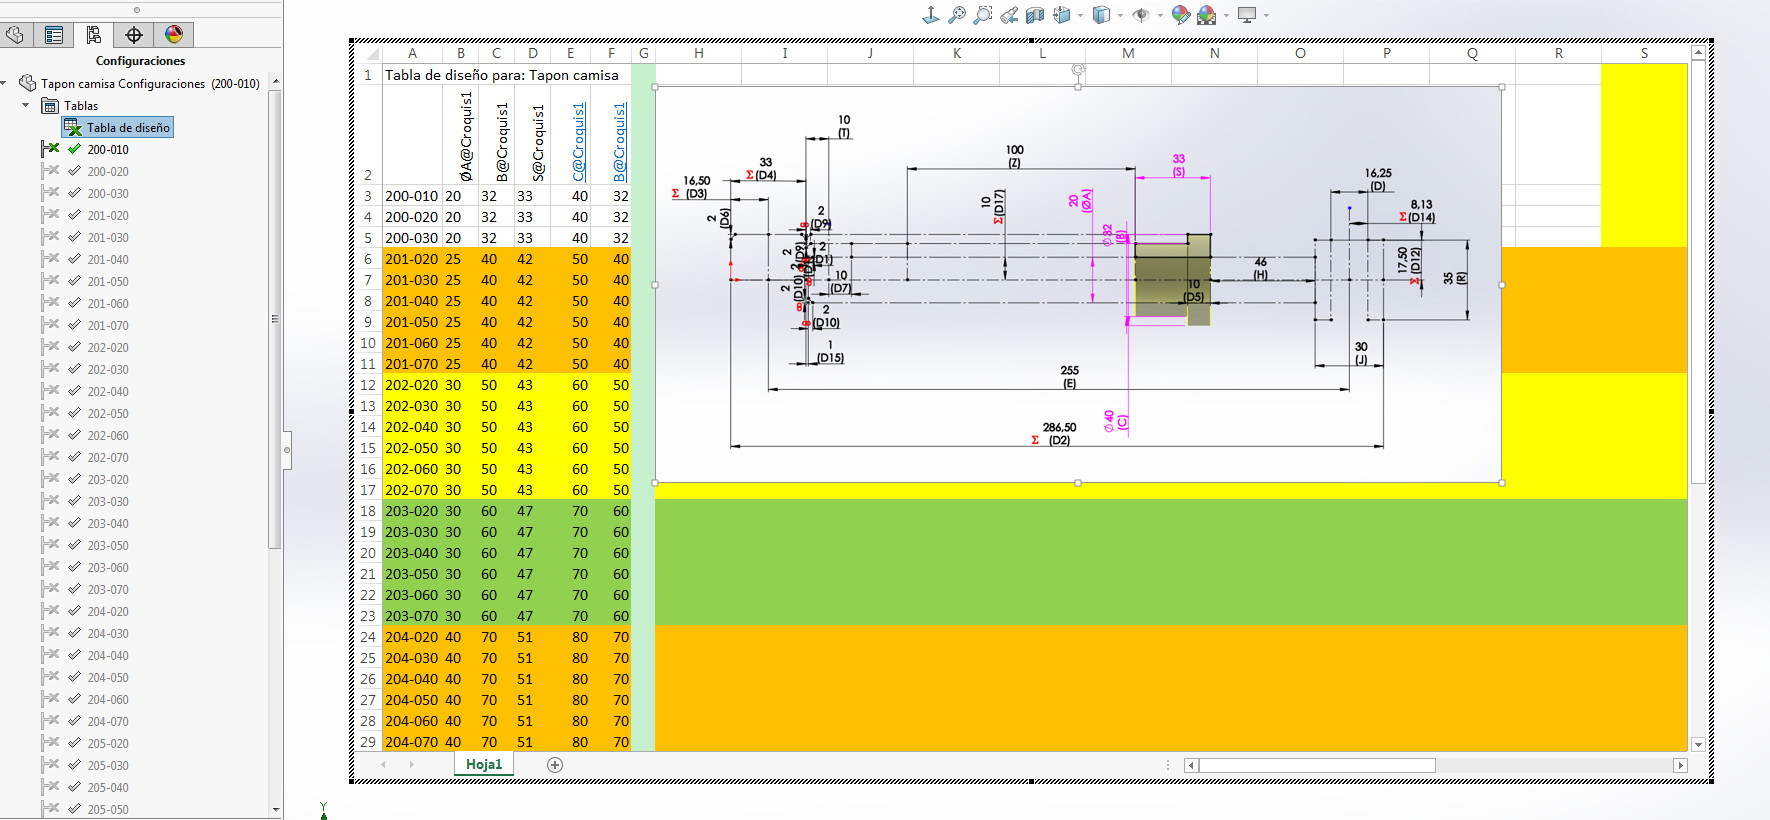
Task: Click the View Orientation triad icon
Action: pyautogui.click(x=930, y=14)
